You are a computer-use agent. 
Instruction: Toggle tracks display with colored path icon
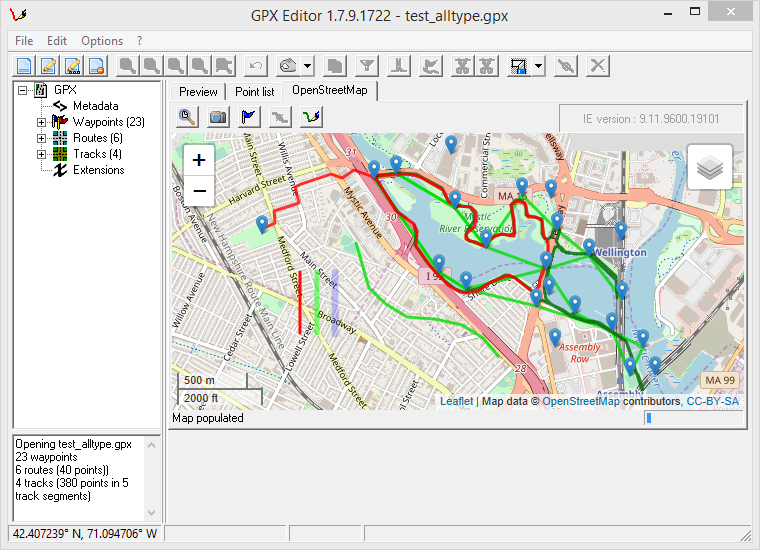[x=312, y=116]
